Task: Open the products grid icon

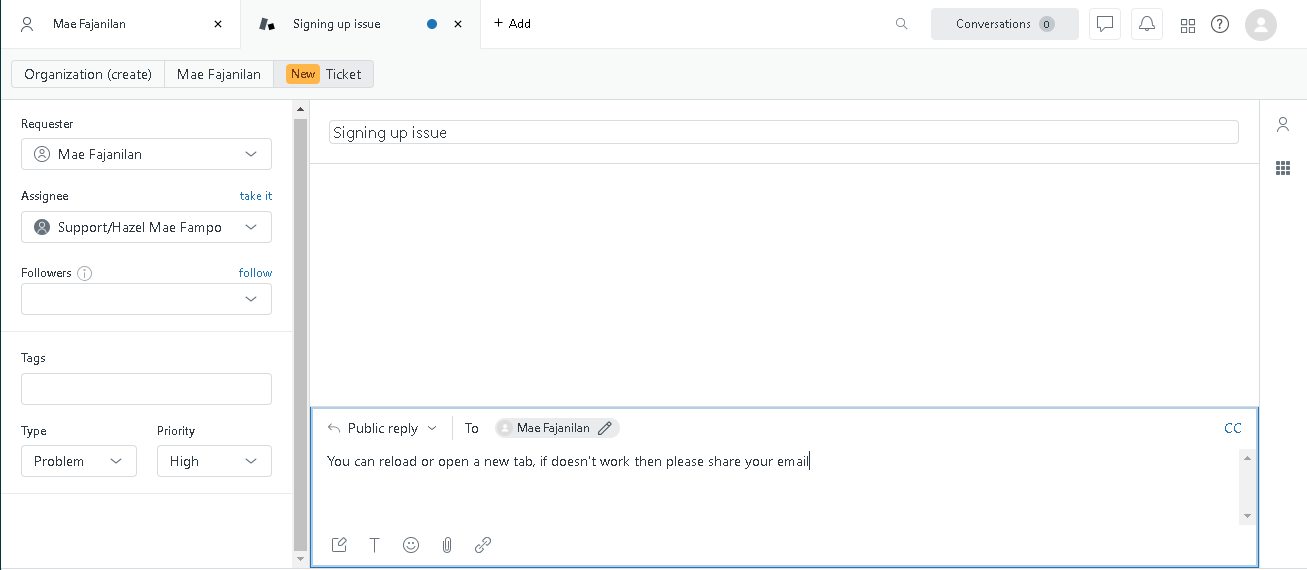Action: click(x=1188, y=25)
